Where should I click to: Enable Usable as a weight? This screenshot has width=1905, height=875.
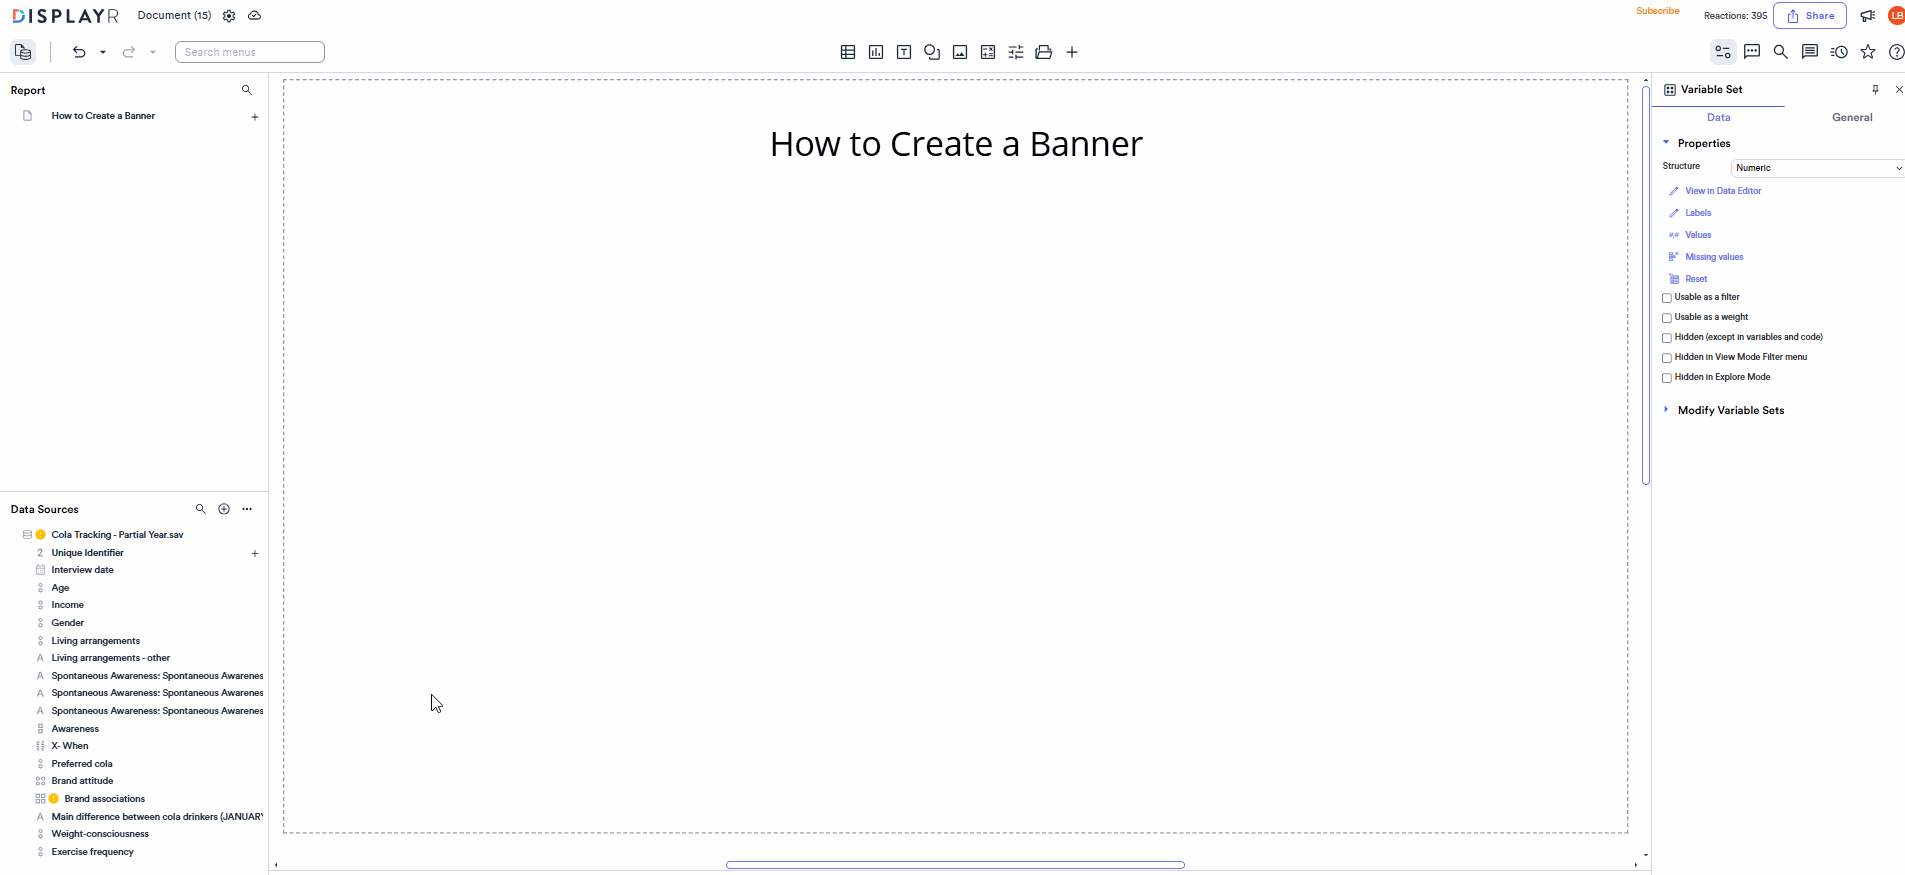1667,318
